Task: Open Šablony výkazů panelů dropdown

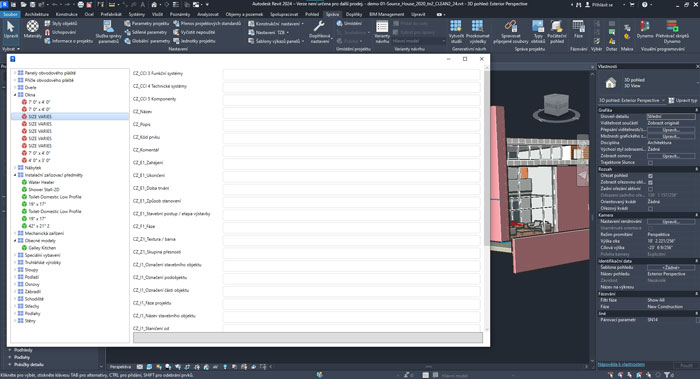Action: click(x=276, y=41)
